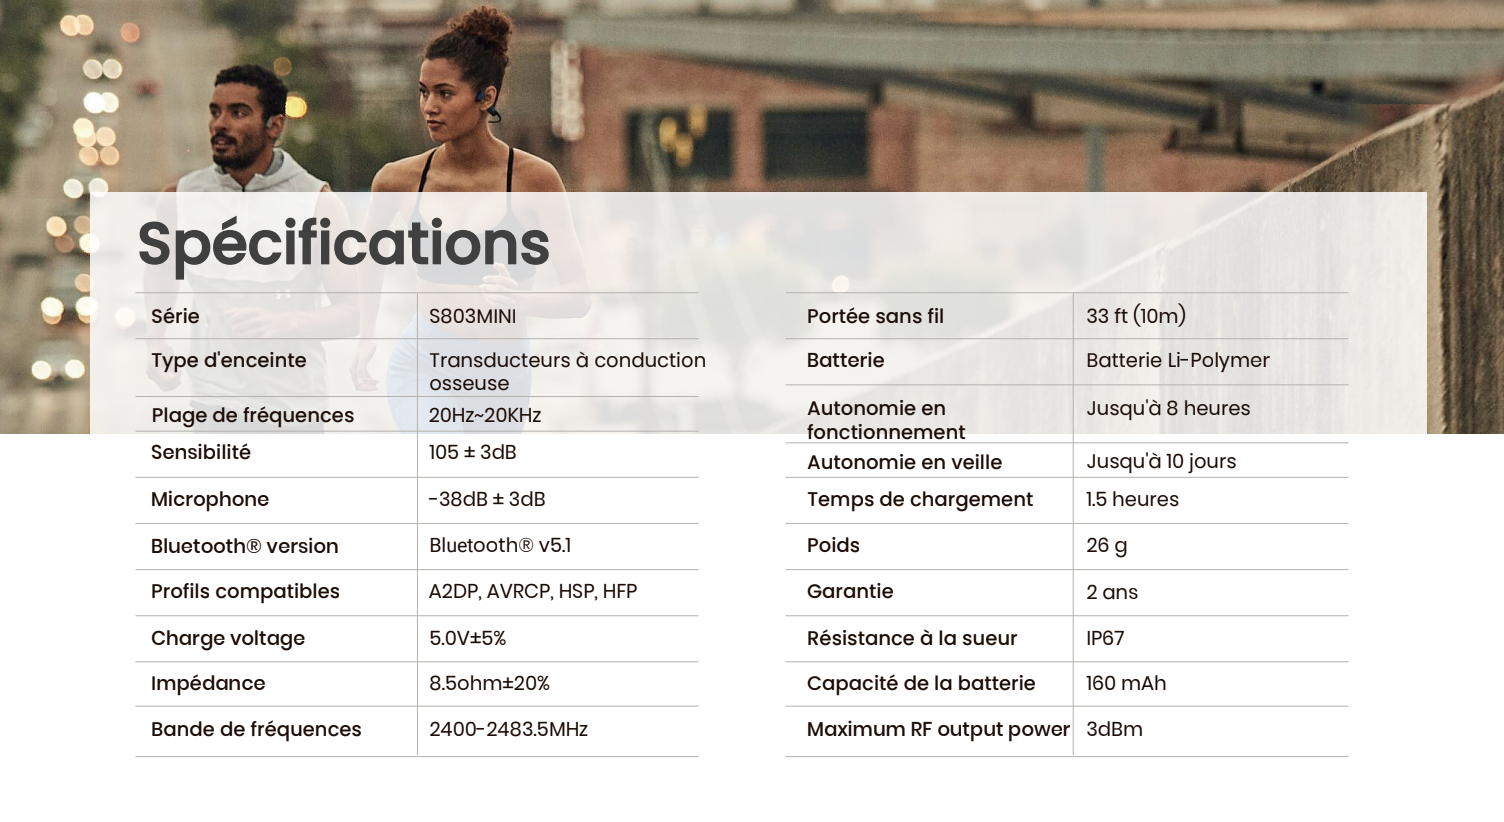Screen dimensions: 1504x822
Task: Select the Portée sans fil label
Action: (875, 316)
